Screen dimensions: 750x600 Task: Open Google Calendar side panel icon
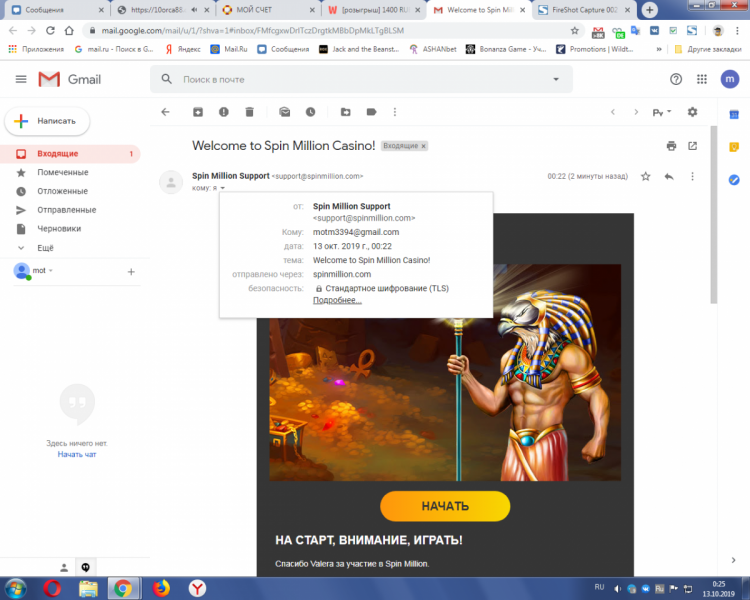pos(734,114)
